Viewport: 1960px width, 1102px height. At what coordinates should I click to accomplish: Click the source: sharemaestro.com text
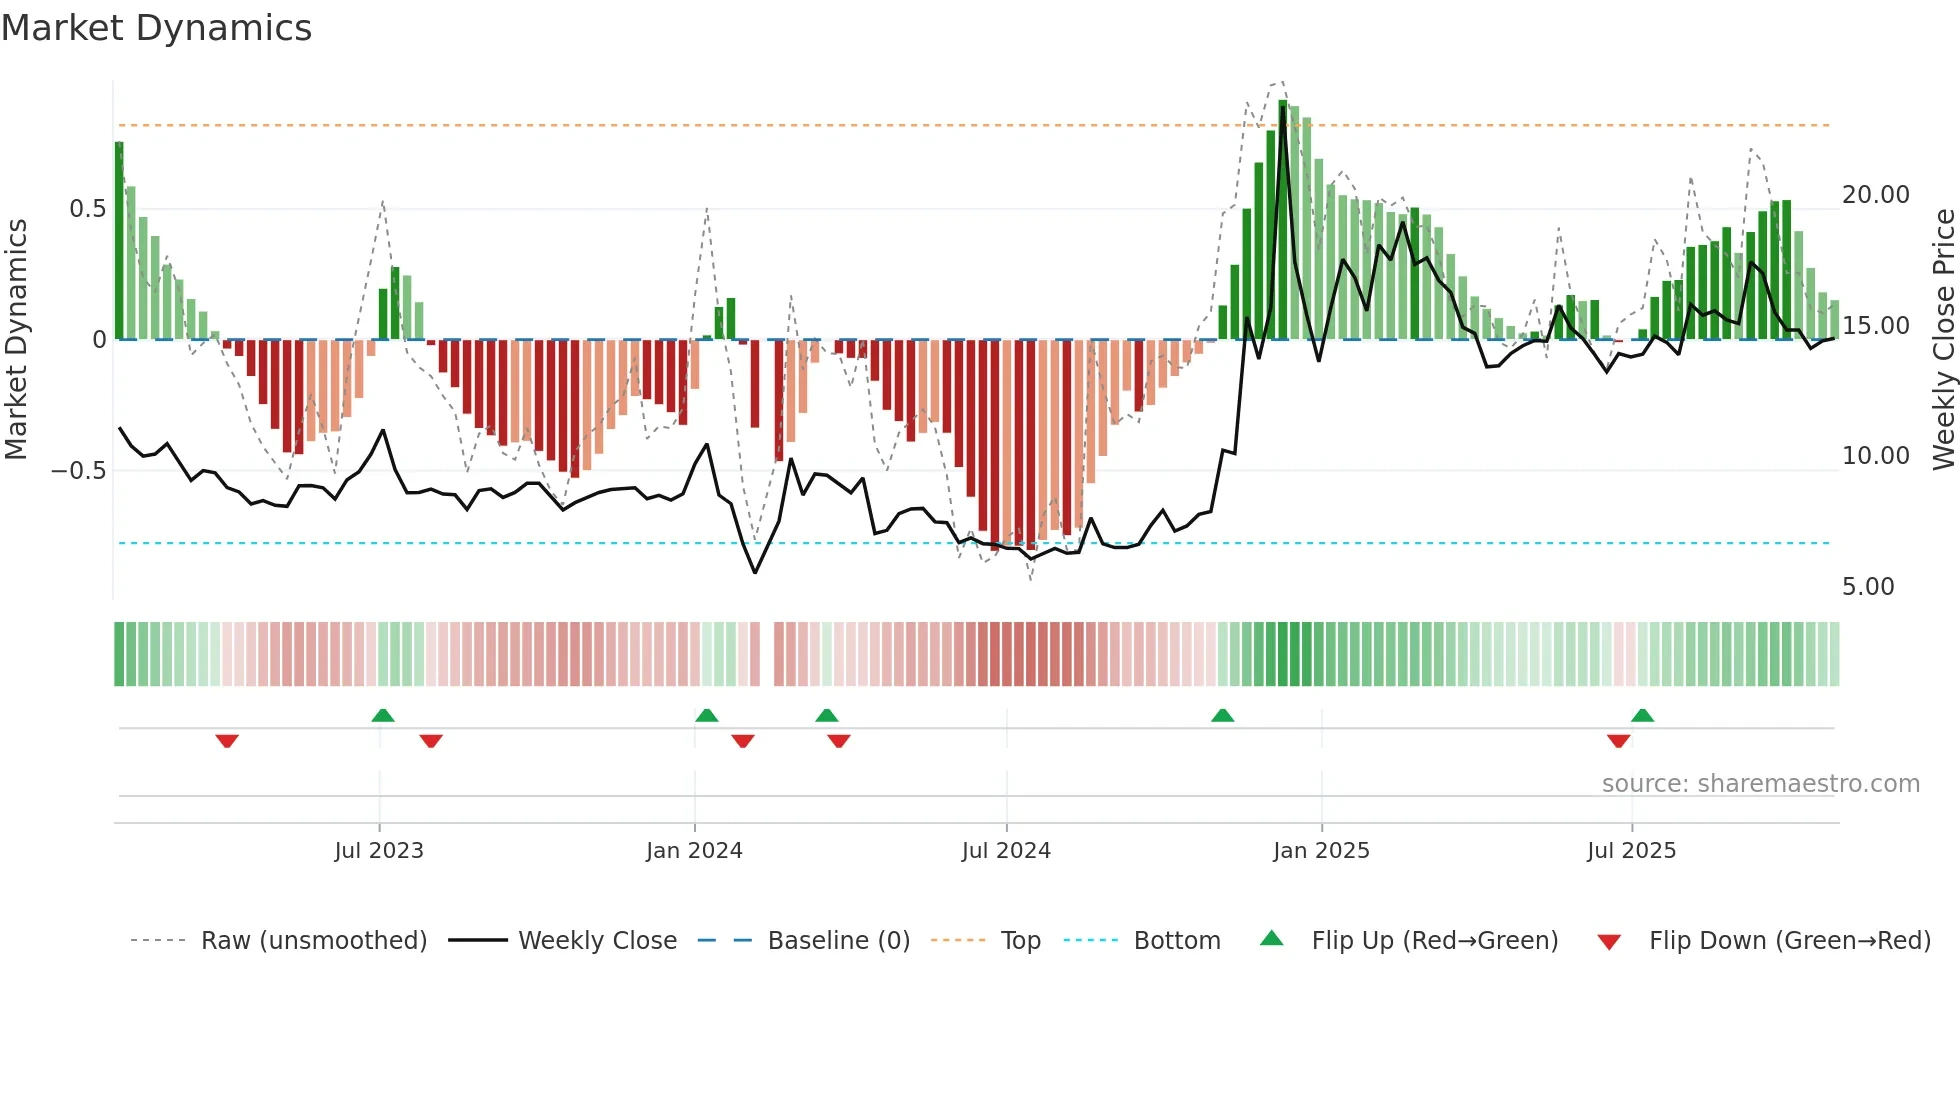pyautogui.click(x=1761, y=784)
